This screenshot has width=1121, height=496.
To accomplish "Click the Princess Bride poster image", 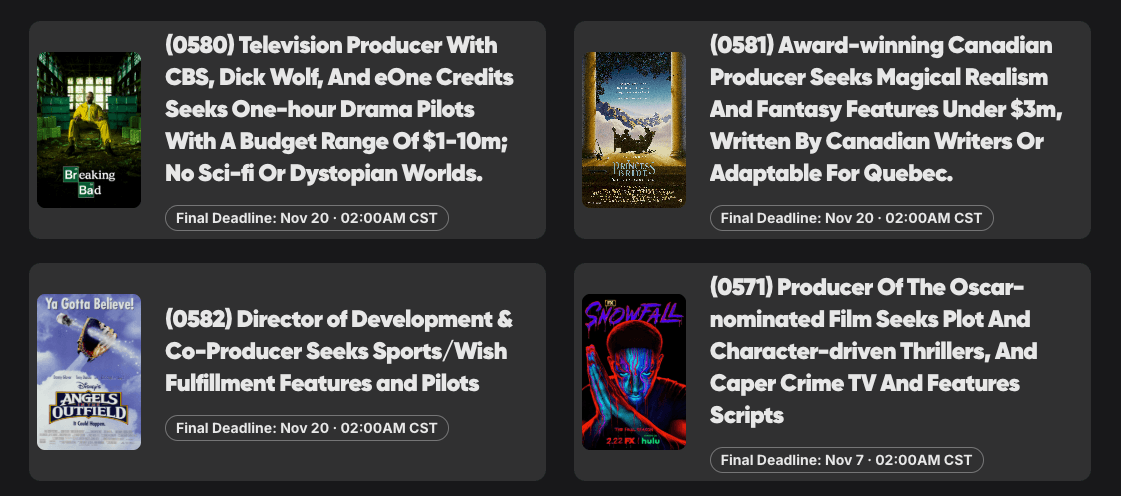I will point(634,130).
